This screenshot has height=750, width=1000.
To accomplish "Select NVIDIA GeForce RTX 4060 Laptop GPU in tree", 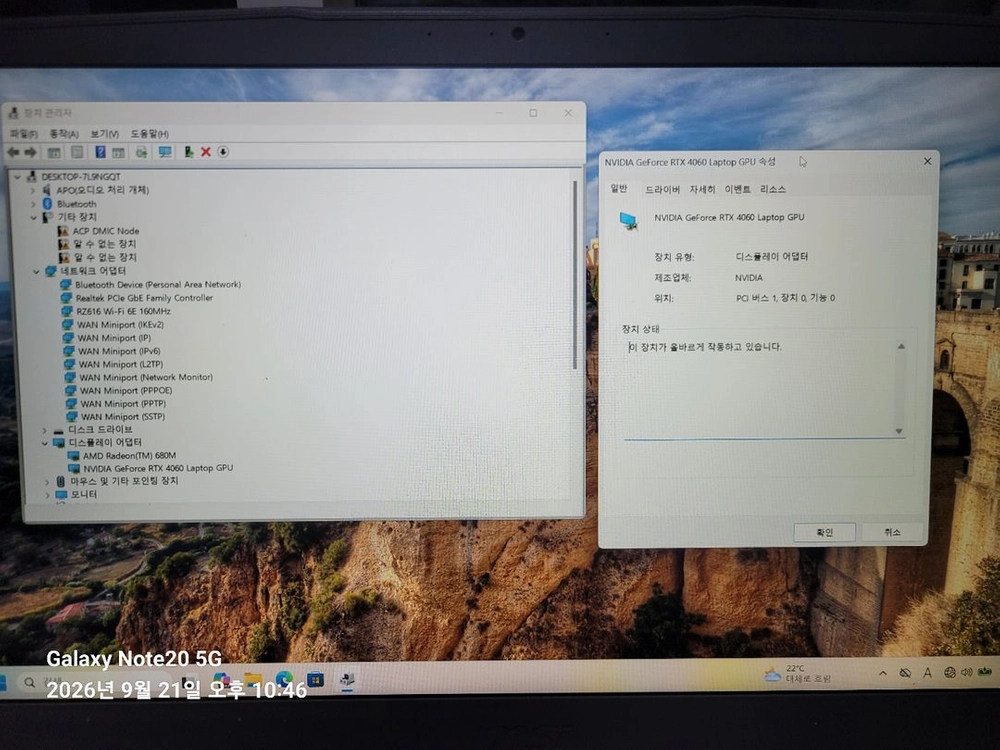I will point(151,468).
